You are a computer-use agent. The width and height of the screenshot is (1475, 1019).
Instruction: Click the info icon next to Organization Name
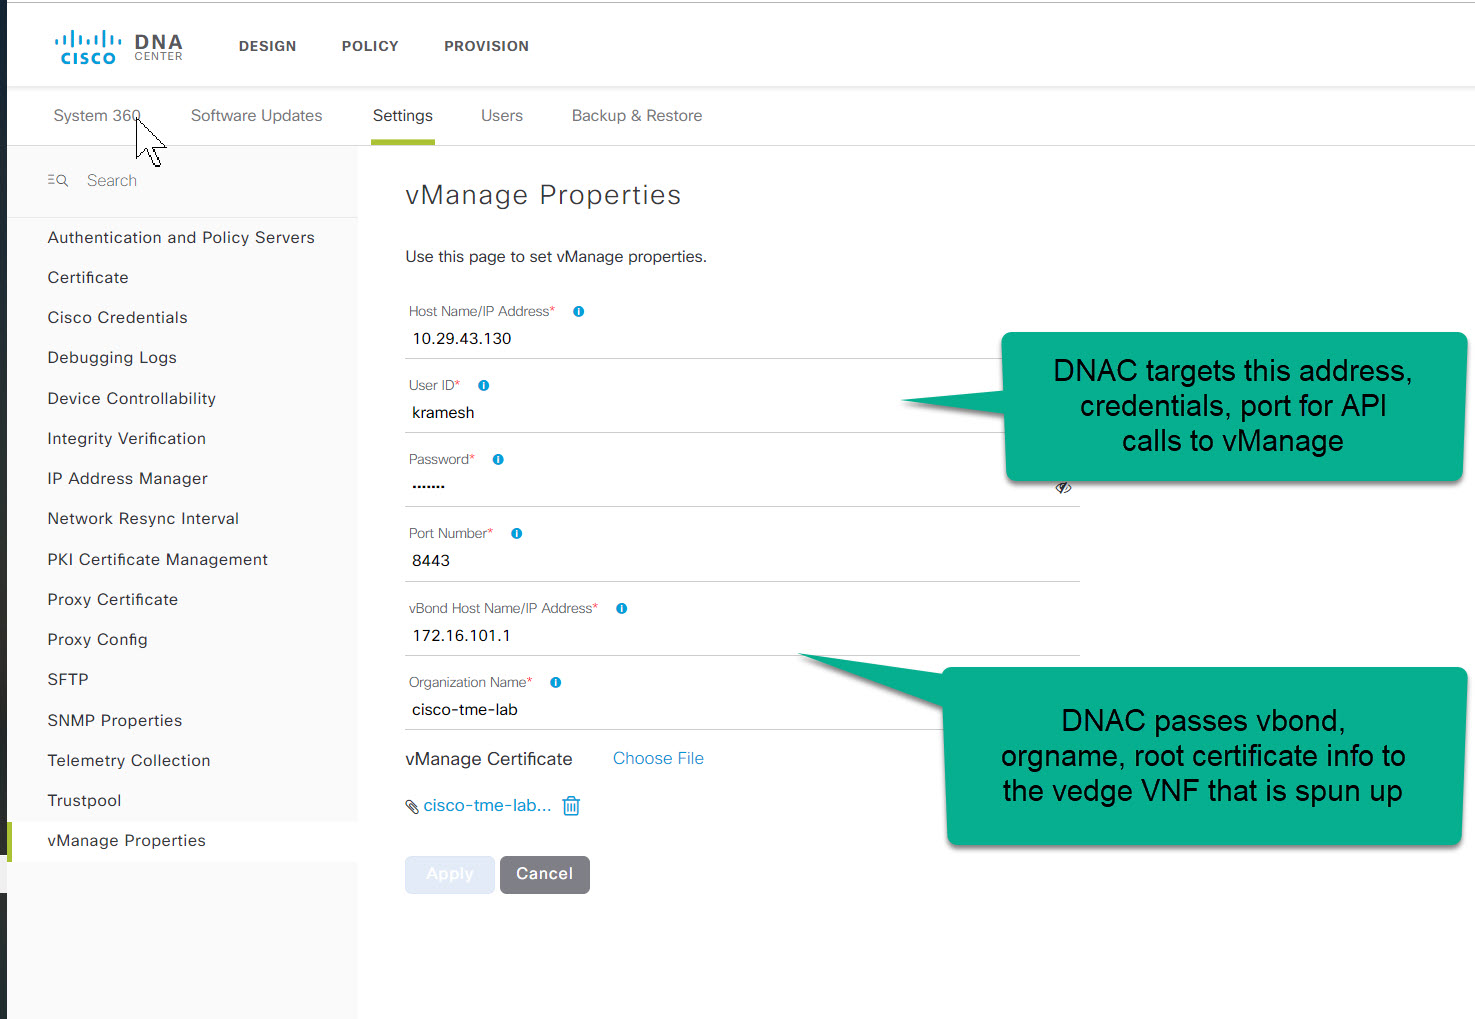tap(555, 682)
